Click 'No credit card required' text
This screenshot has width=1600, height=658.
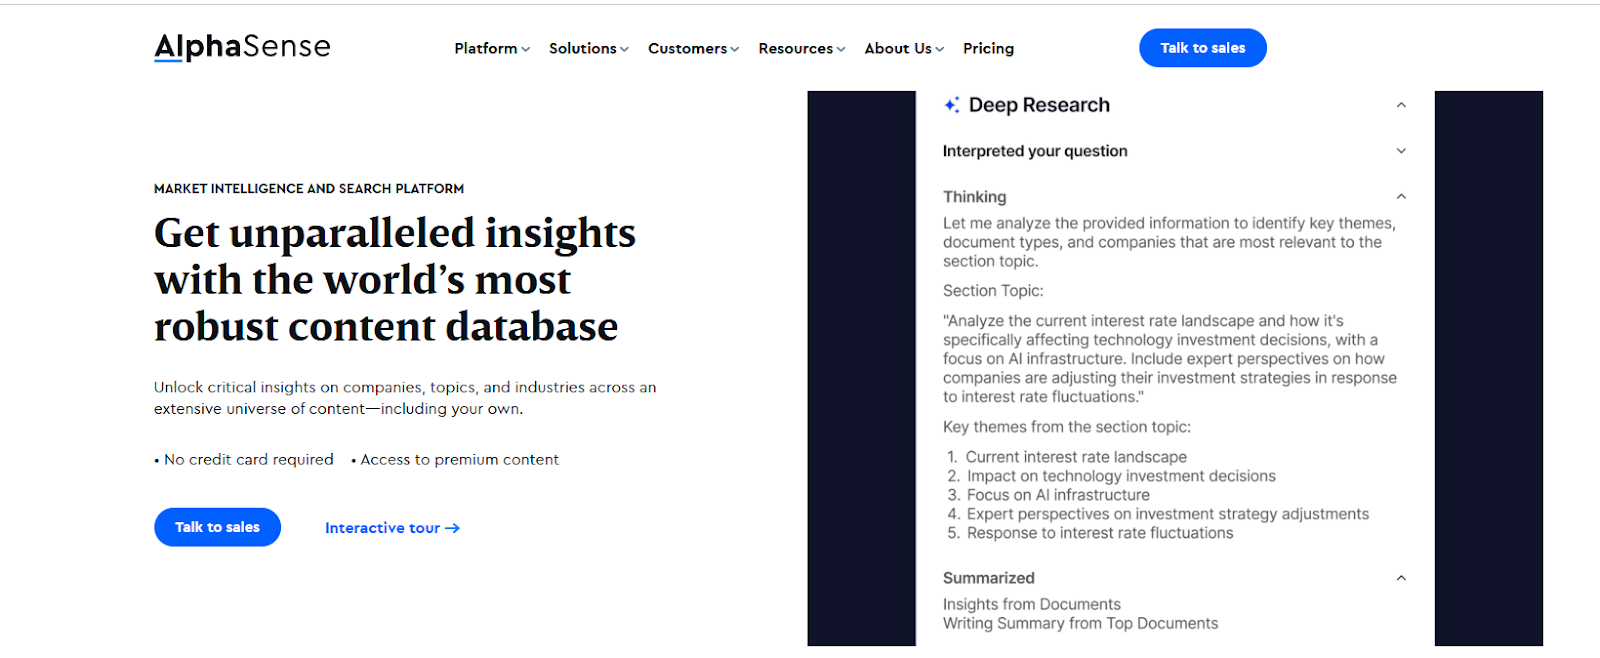(248, 459)
